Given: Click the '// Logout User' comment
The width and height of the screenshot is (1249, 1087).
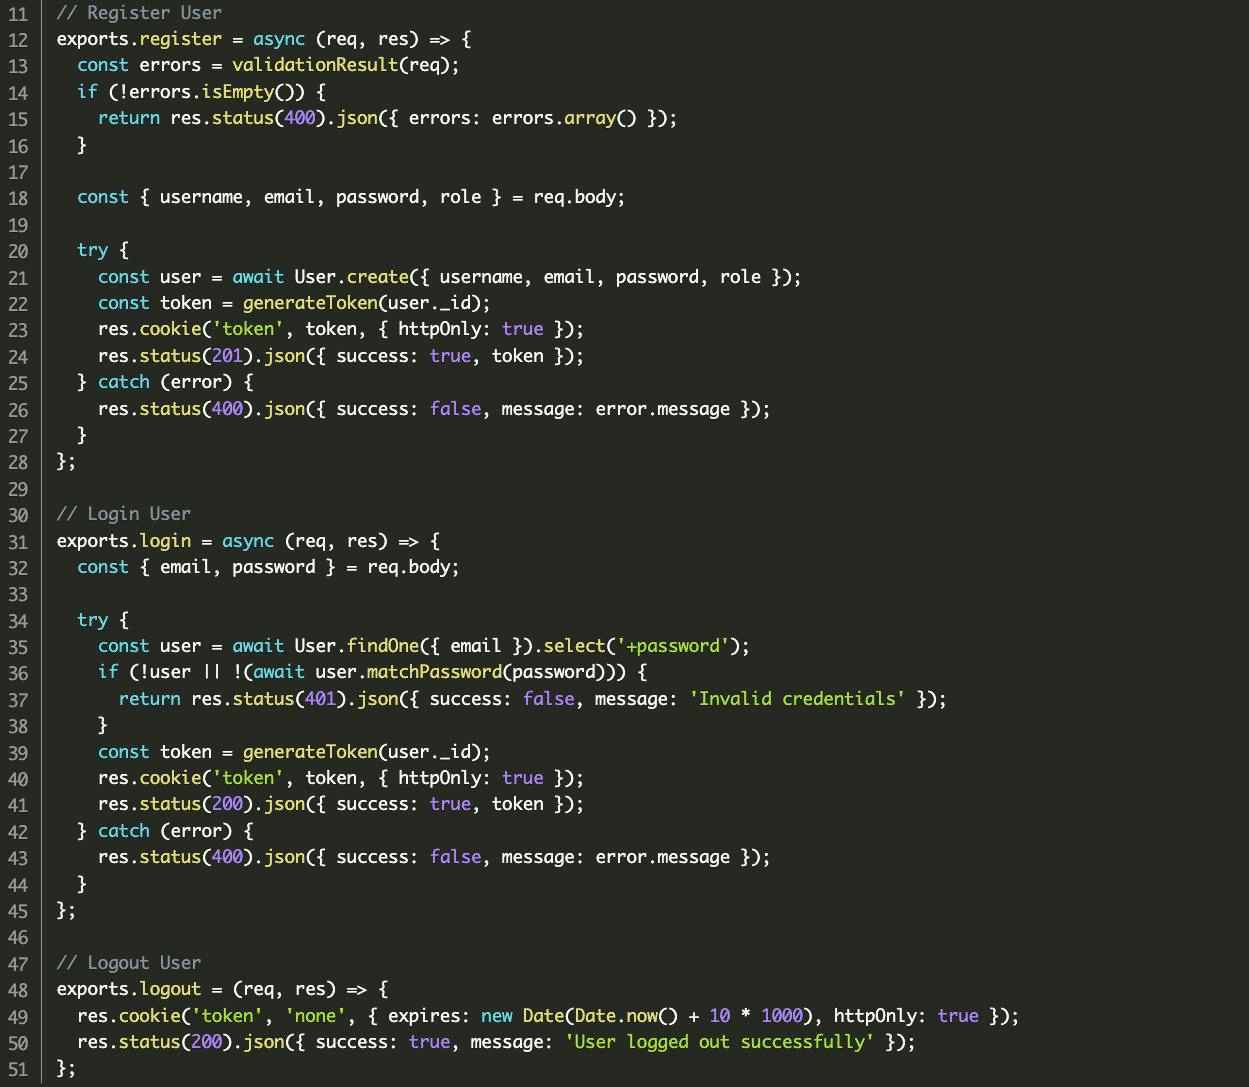Looking at the screenshot, I should 128,963.
